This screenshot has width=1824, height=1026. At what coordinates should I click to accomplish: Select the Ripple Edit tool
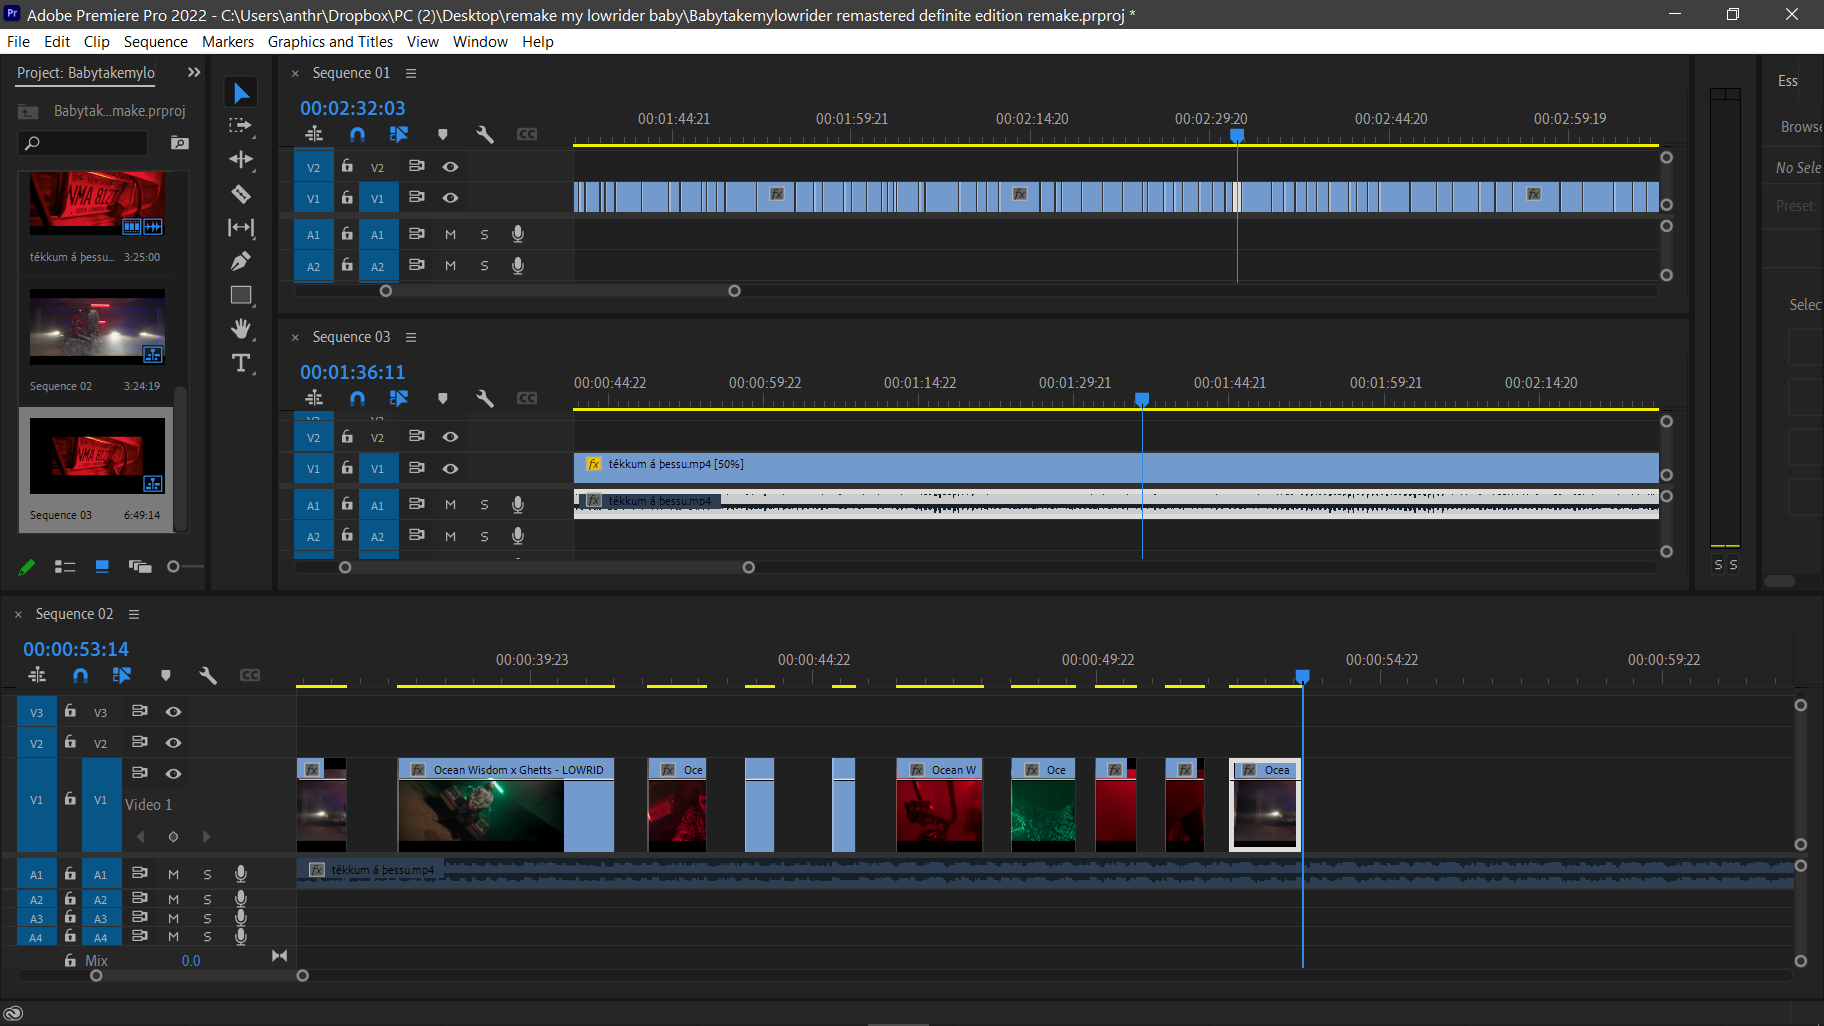(x=241, y=160)
